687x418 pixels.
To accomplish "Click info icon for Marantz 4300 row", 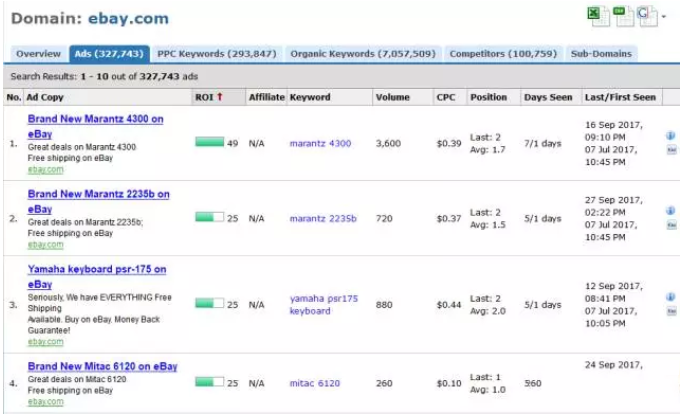I will click(x=670, y=135).
